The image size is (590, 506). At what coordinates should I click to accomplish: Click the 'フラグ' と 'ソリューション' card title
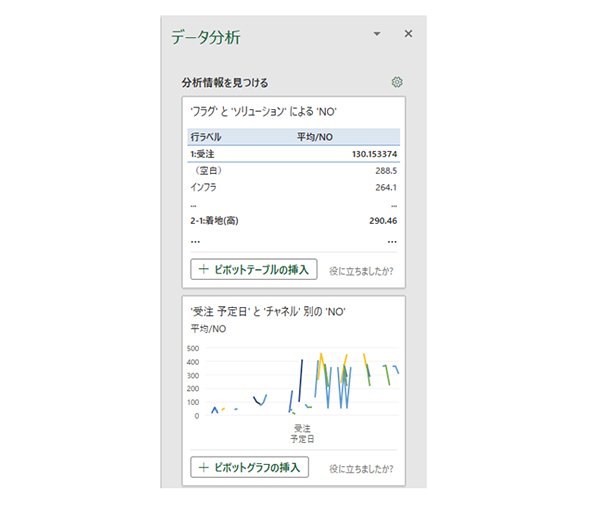pos(263,111)
